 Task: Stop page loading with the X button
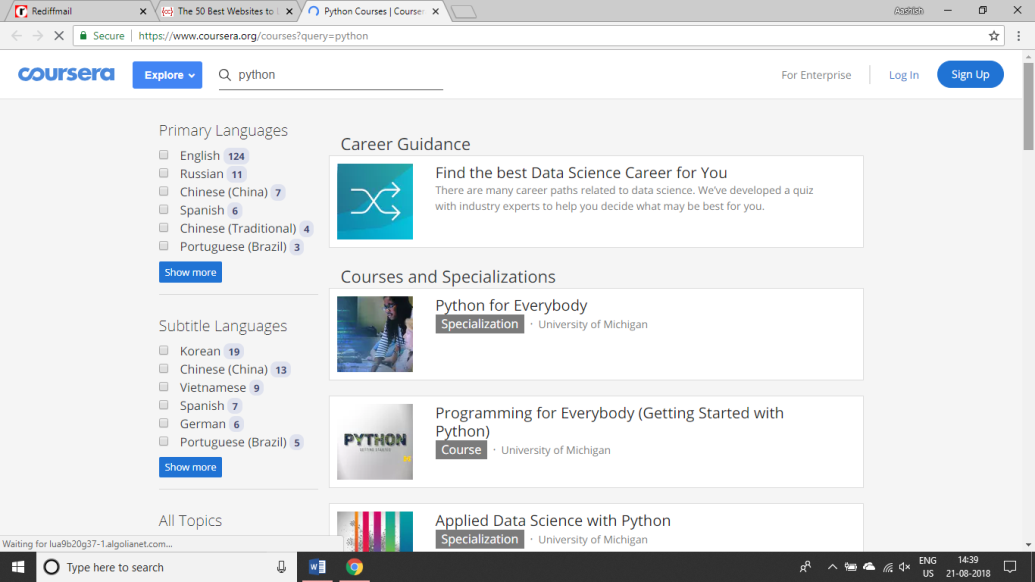(59, 36)
